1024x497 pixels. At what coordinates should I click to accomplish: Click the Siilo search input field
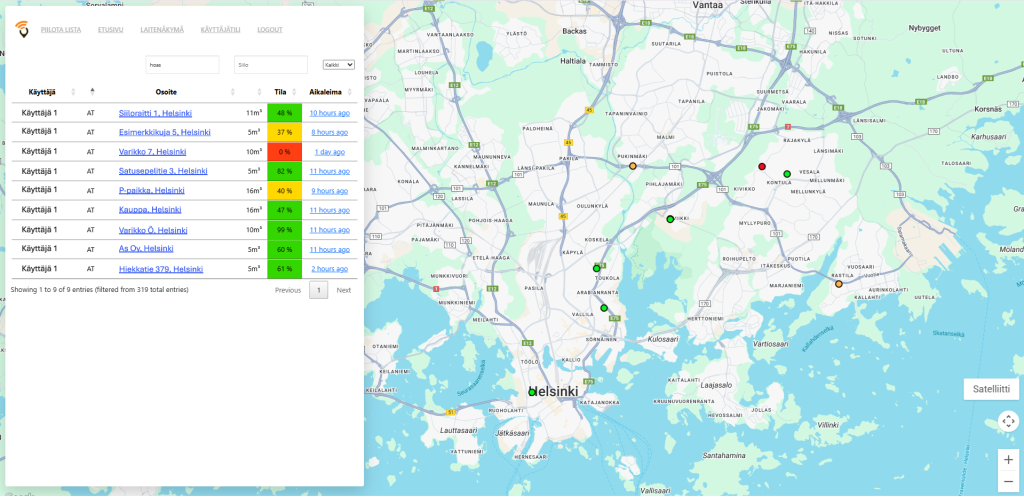click(270, 65)
